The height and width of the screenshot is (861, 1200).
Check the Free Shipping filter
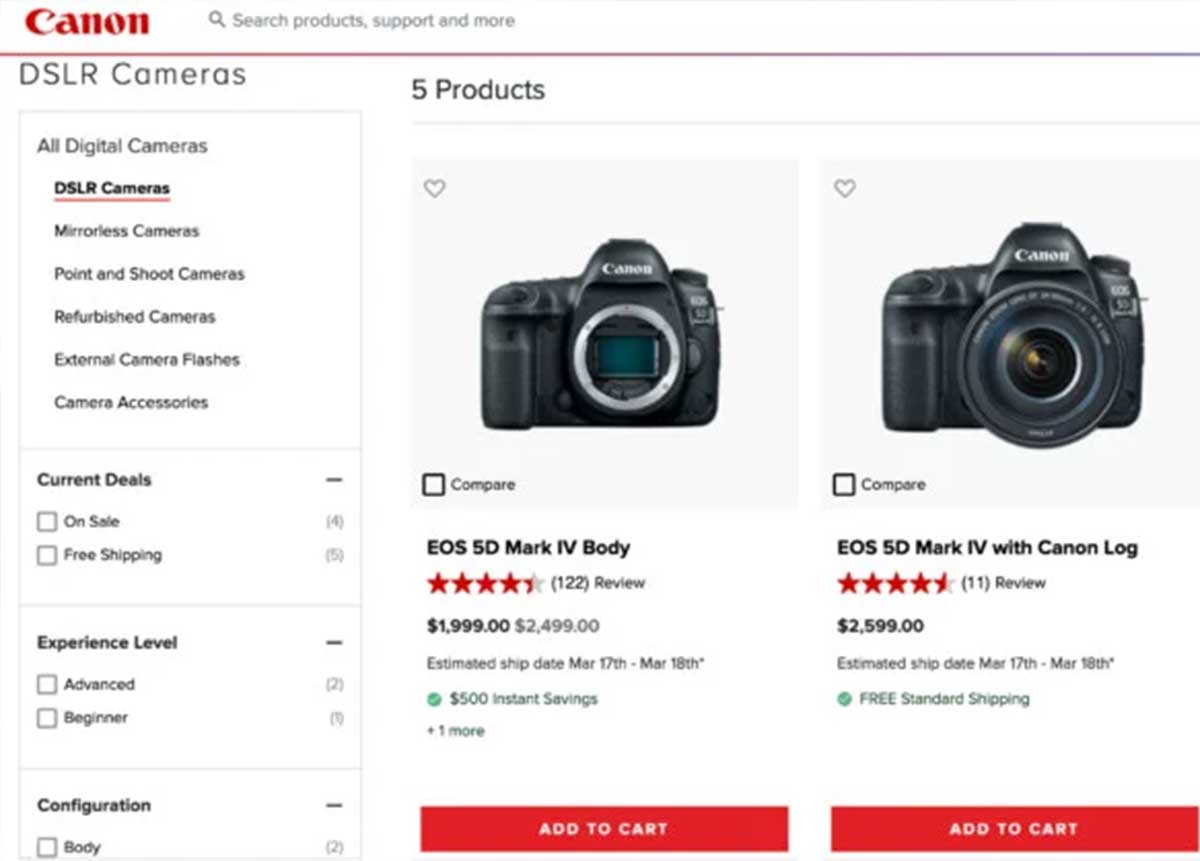[47, 555]
